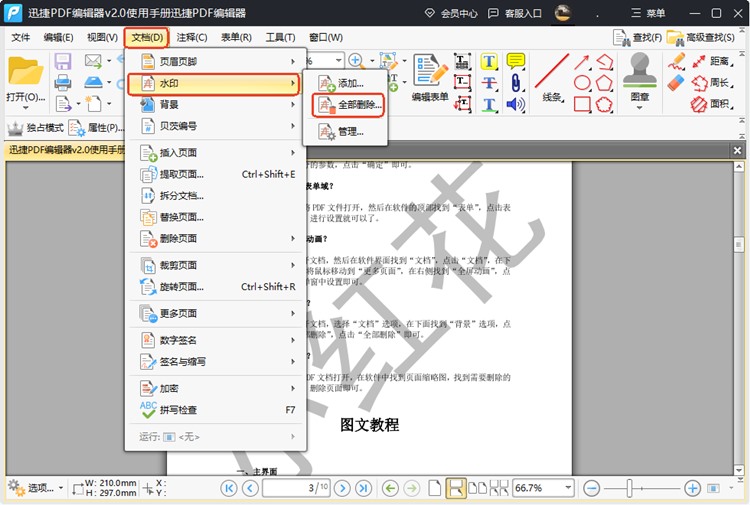Select the paperclip attachment tool
Screen dimensions: 750x505
(x=516, y=83)
